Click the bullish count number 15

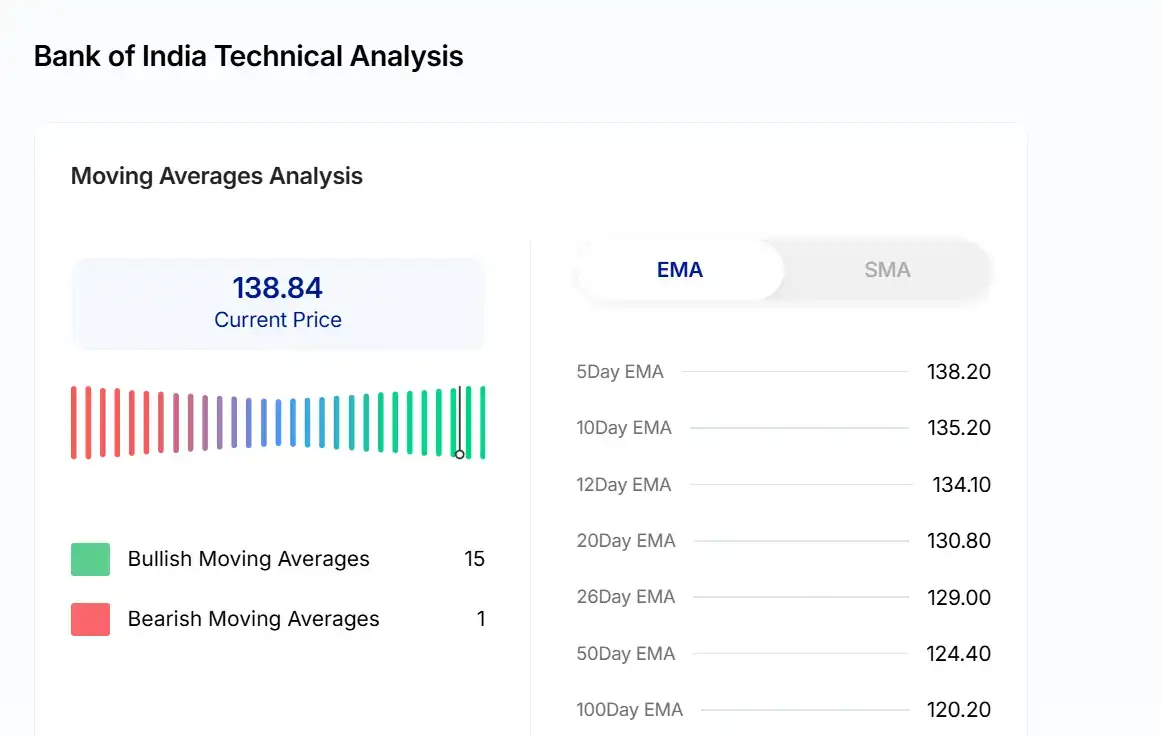click(x=474, y=559)
